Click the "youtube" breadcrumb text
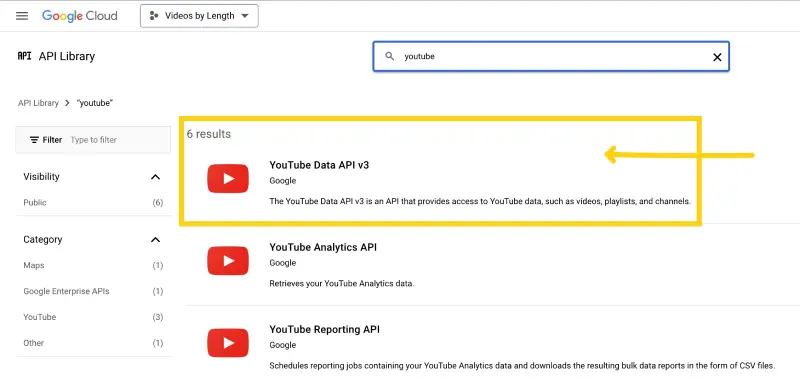The image size is (800, 385). [x=94, y=103]
